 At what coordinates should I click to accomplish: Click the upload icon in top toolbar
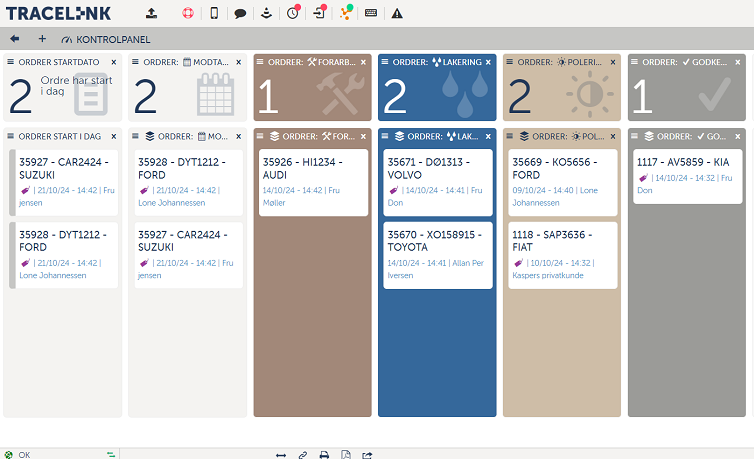tap(151, 13)
